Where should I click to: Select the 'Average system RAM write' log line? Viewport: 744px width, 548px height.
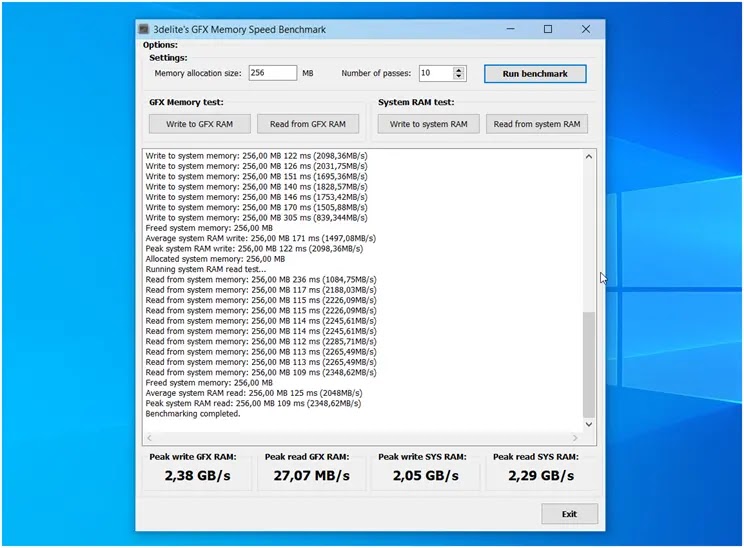click(260, 238)
